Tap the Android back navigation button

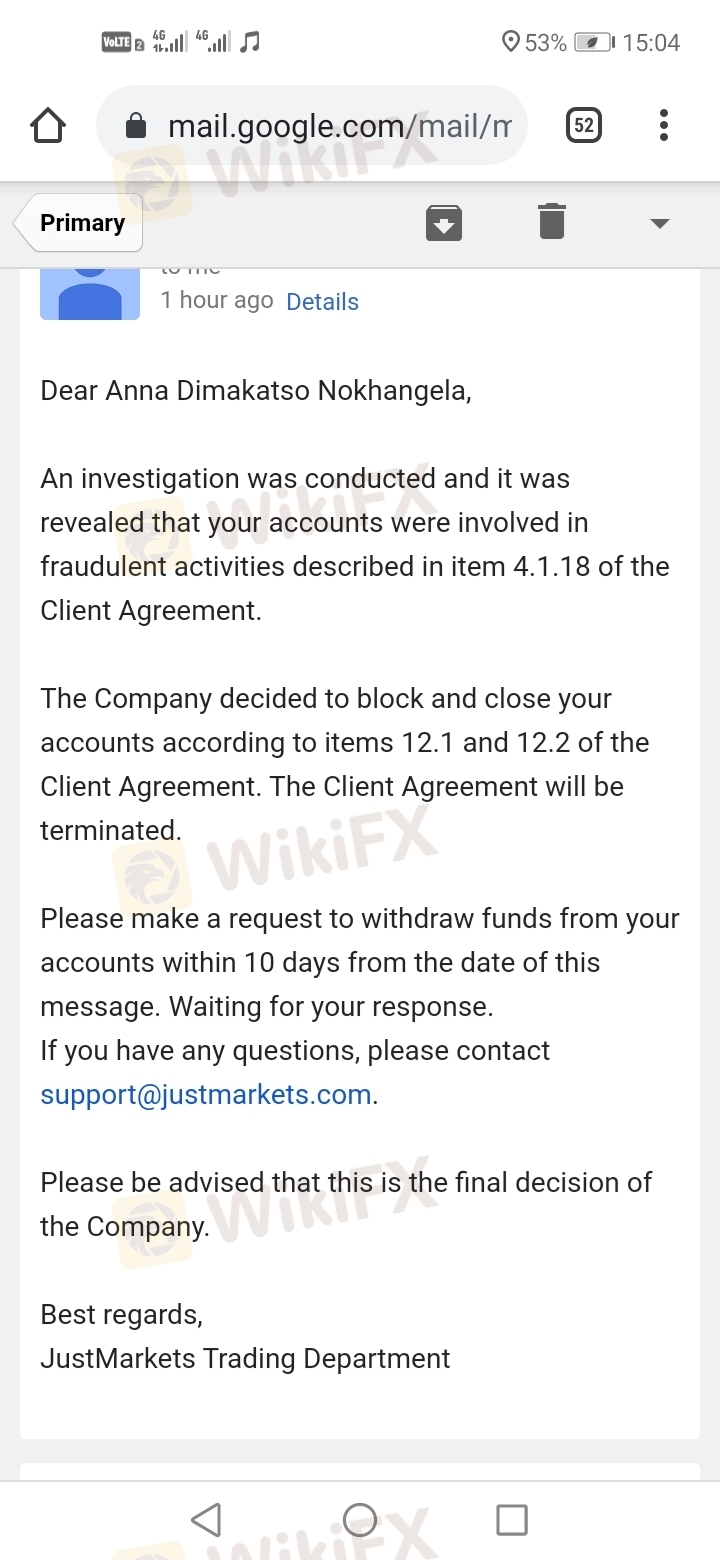(206, 1520)
